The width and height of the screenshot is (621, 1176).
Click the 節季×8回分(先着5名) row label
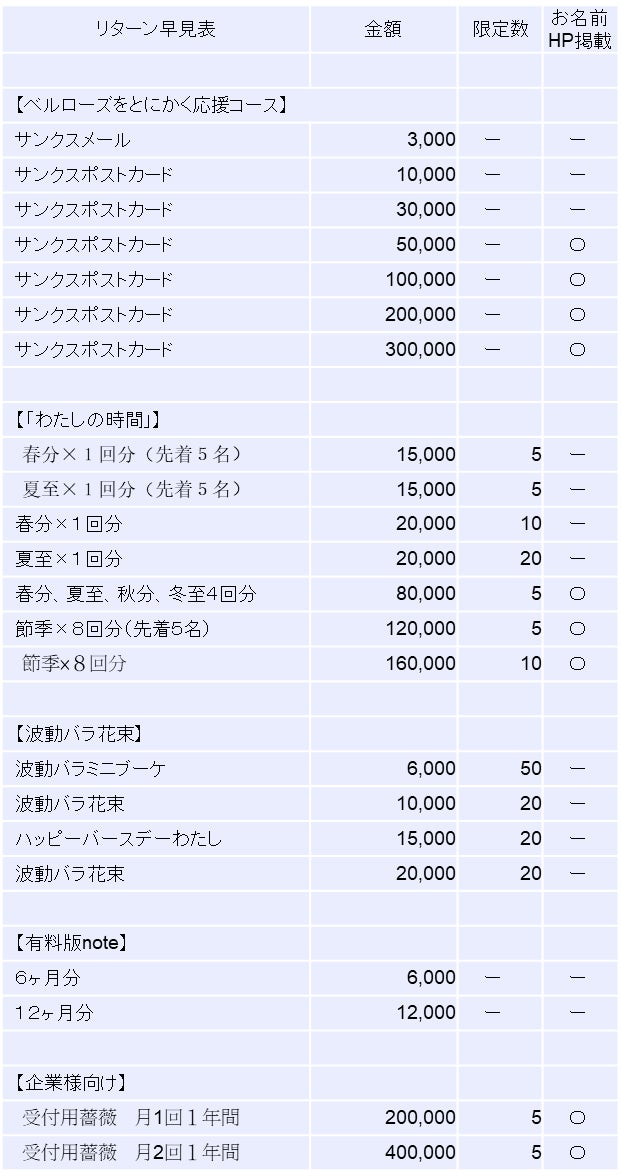click(112, 629)
